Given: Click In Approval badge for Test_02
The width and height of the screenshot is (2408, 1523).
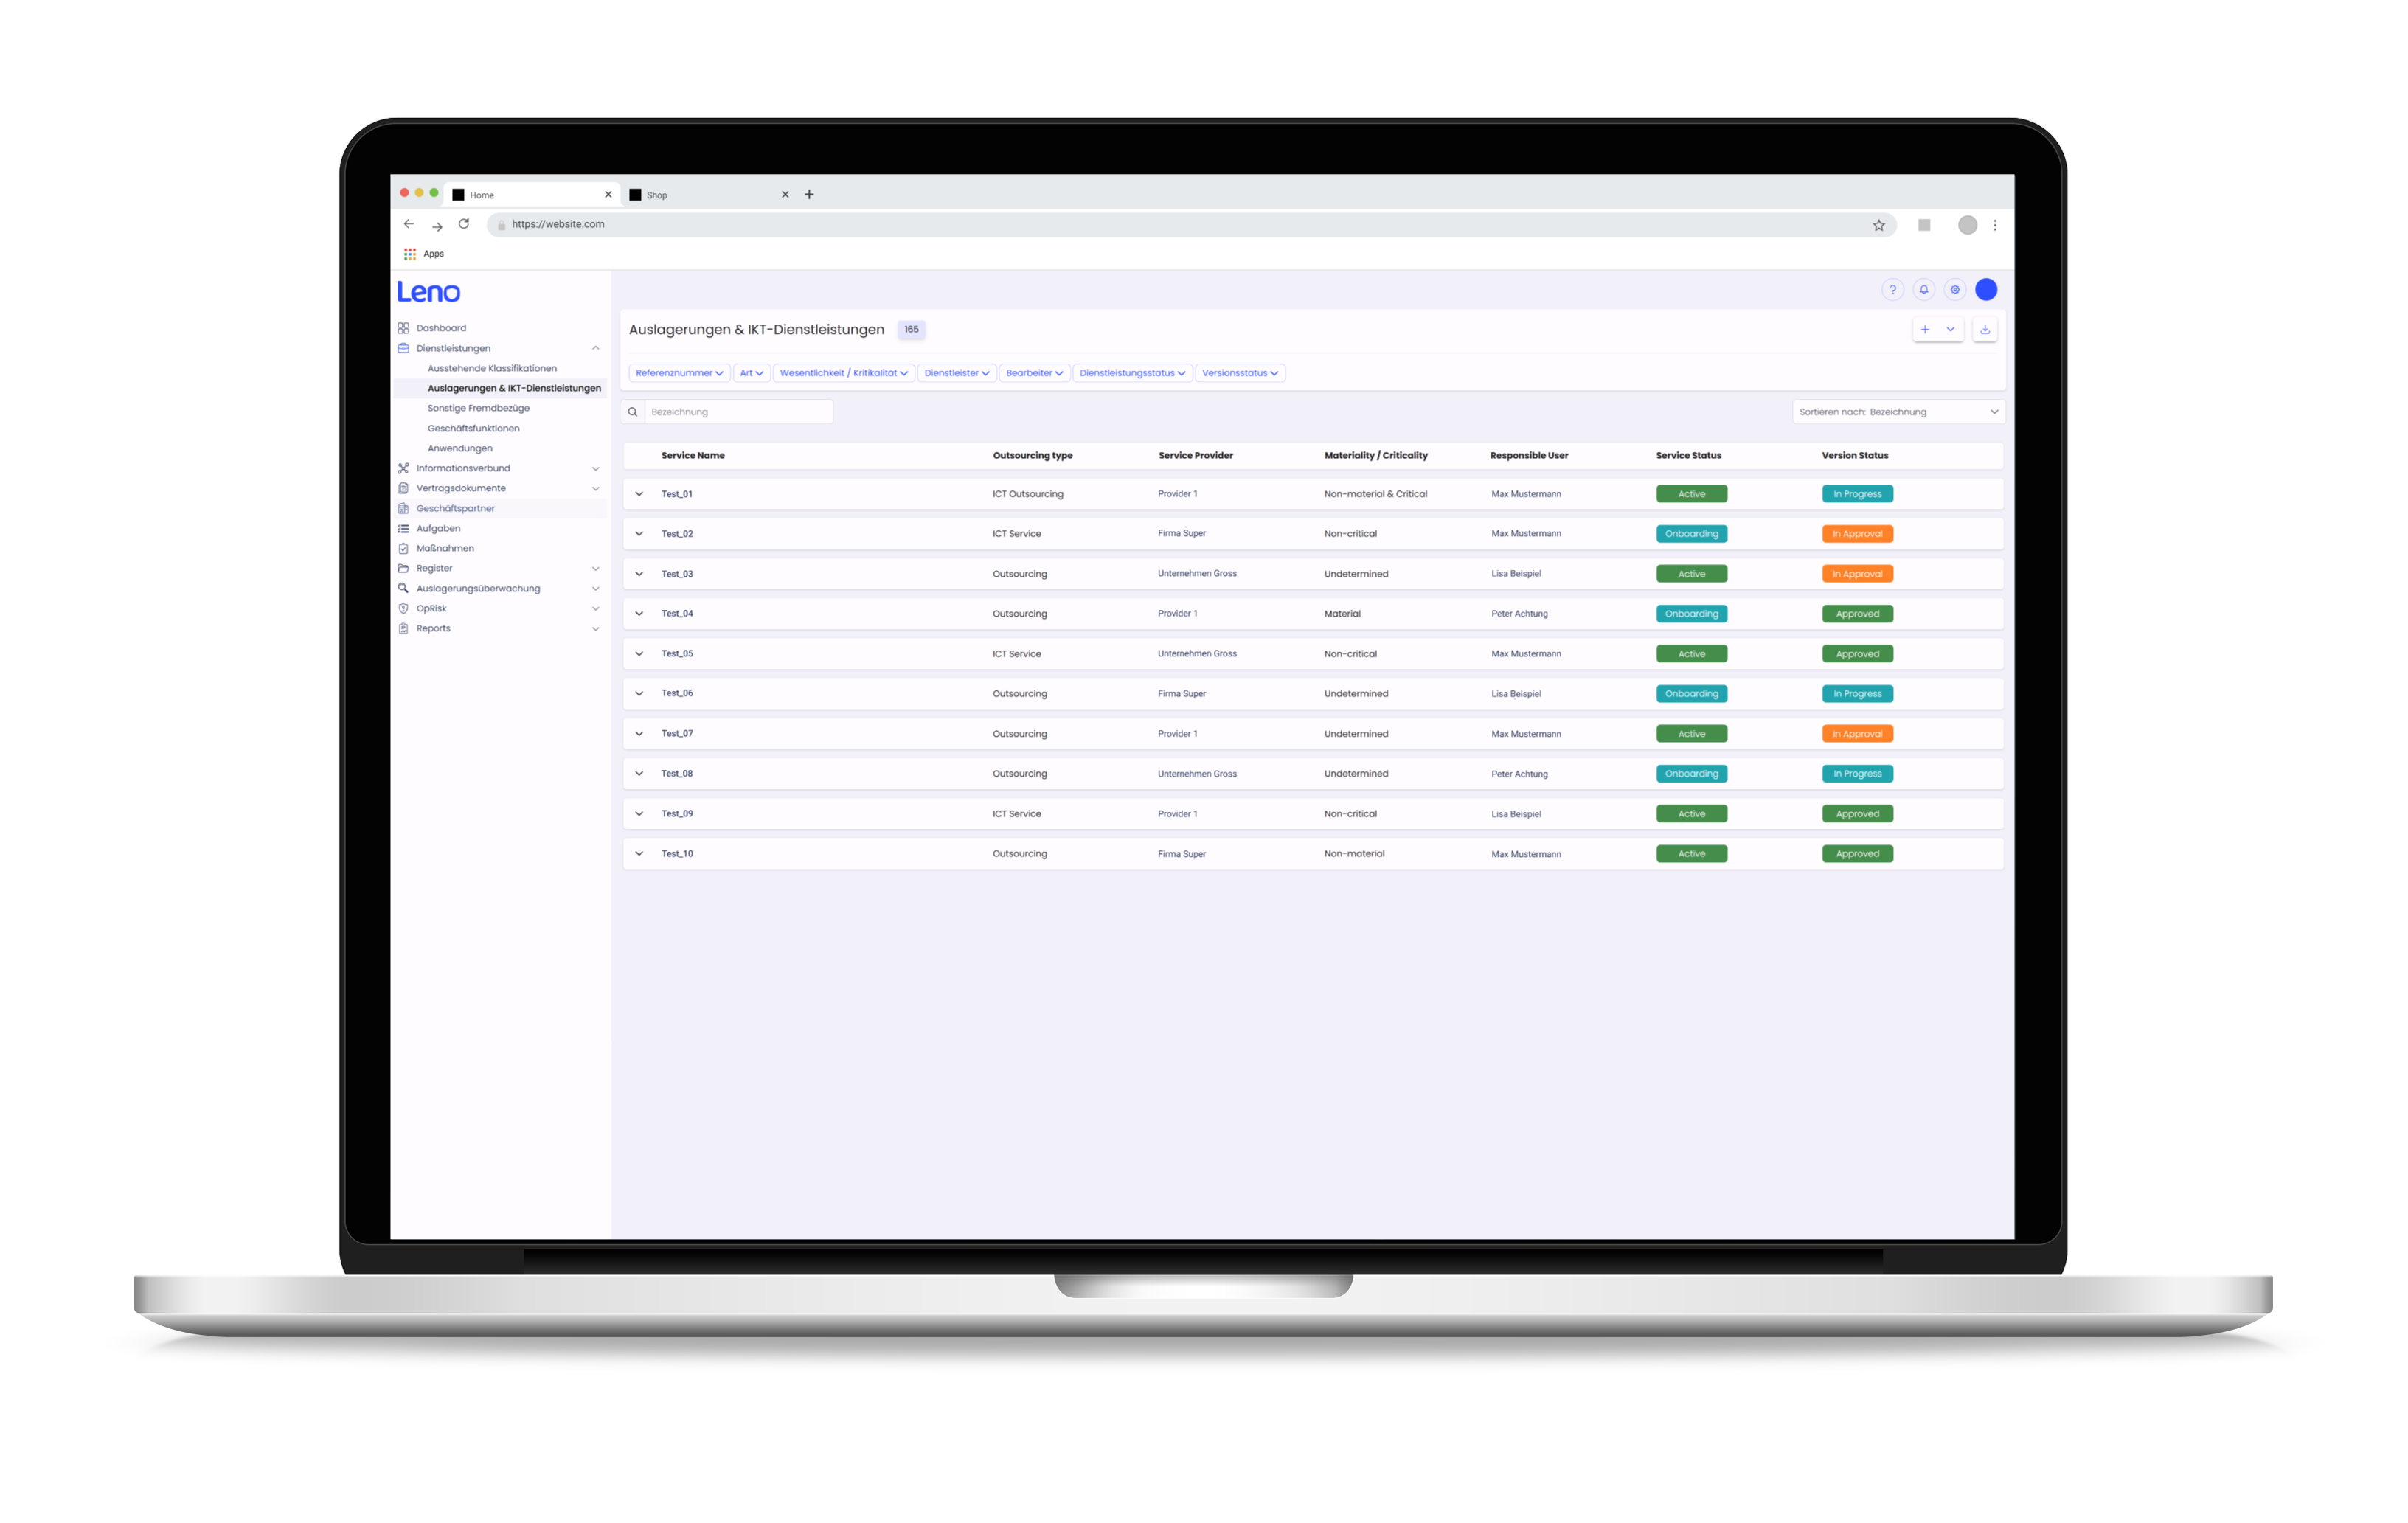Looking at the screenshot, I should [x=1857, y=534].
